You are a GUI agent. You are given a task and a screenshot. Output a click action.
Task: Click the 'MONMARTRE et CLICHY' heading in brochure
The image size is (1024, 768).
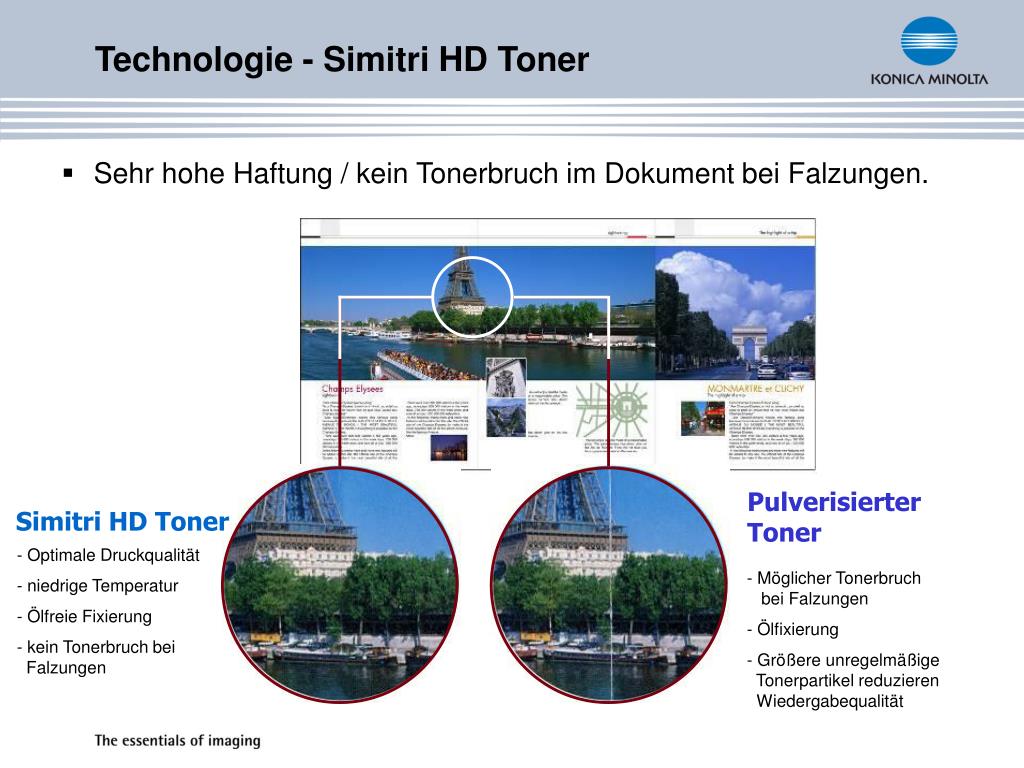[x=756, y=388]
